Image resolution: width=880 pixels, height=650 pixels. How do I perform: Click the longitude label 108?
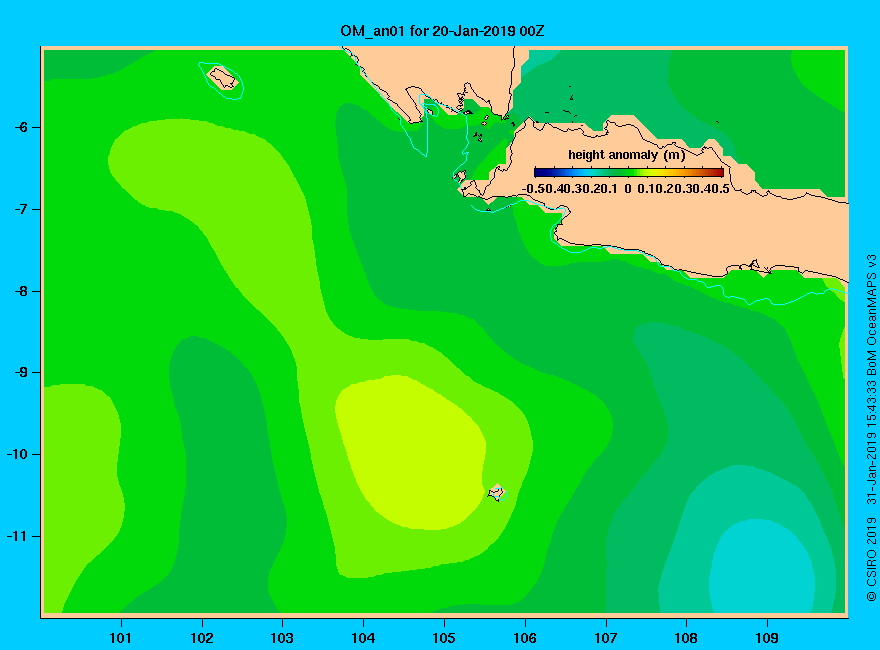(686, 638)
